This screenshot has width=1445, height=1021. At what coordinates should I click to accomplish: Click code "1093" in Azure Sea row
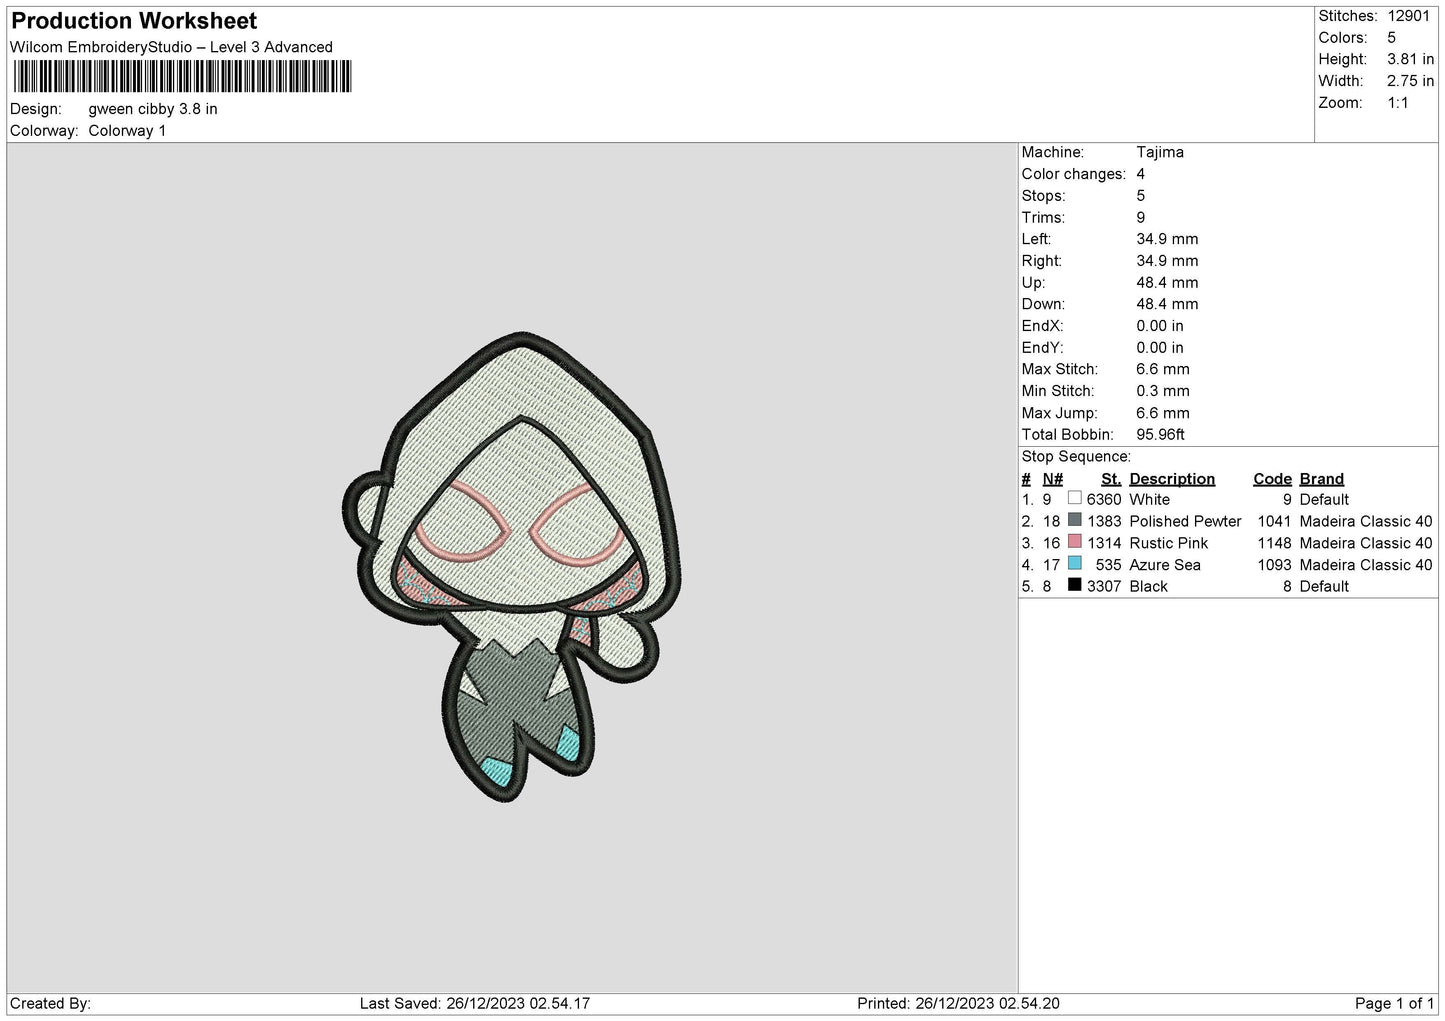click(x=1275, y=565)
